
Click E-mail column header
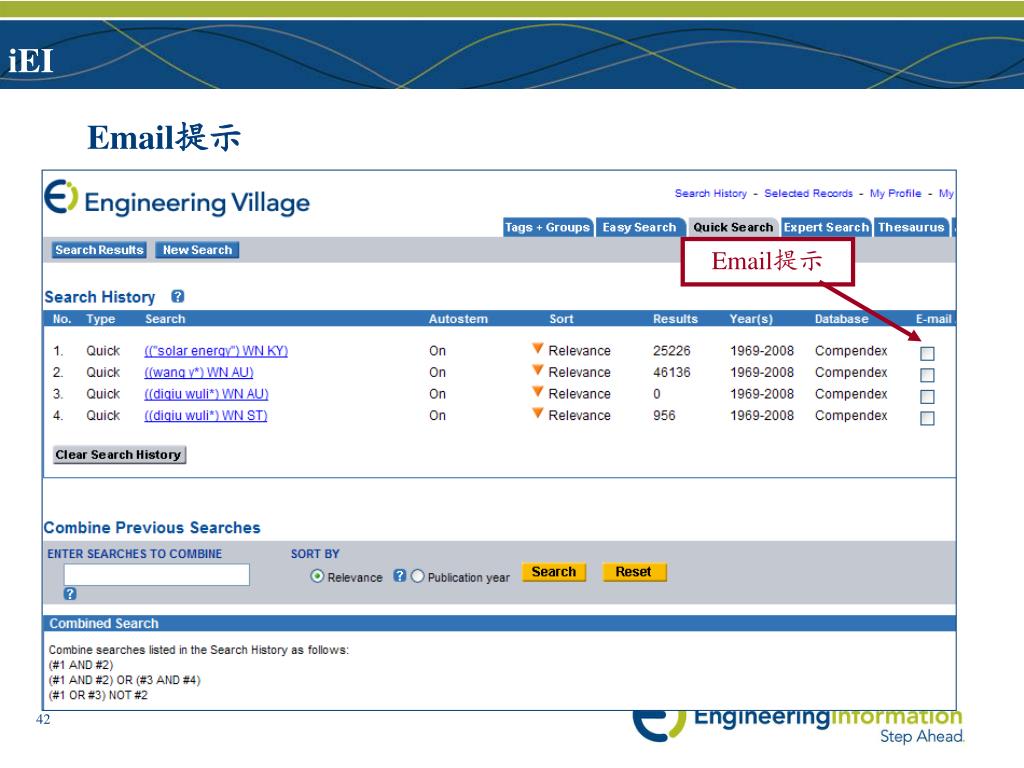[x=933, y=319]
